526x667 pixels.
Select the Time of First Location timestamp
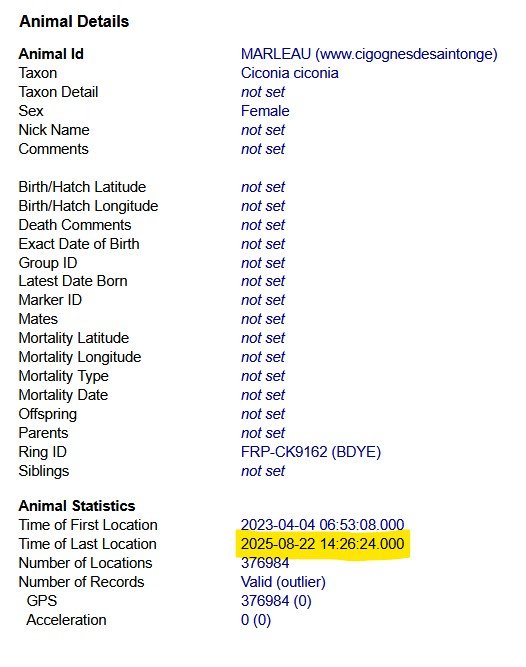click(x=323, y=524)
